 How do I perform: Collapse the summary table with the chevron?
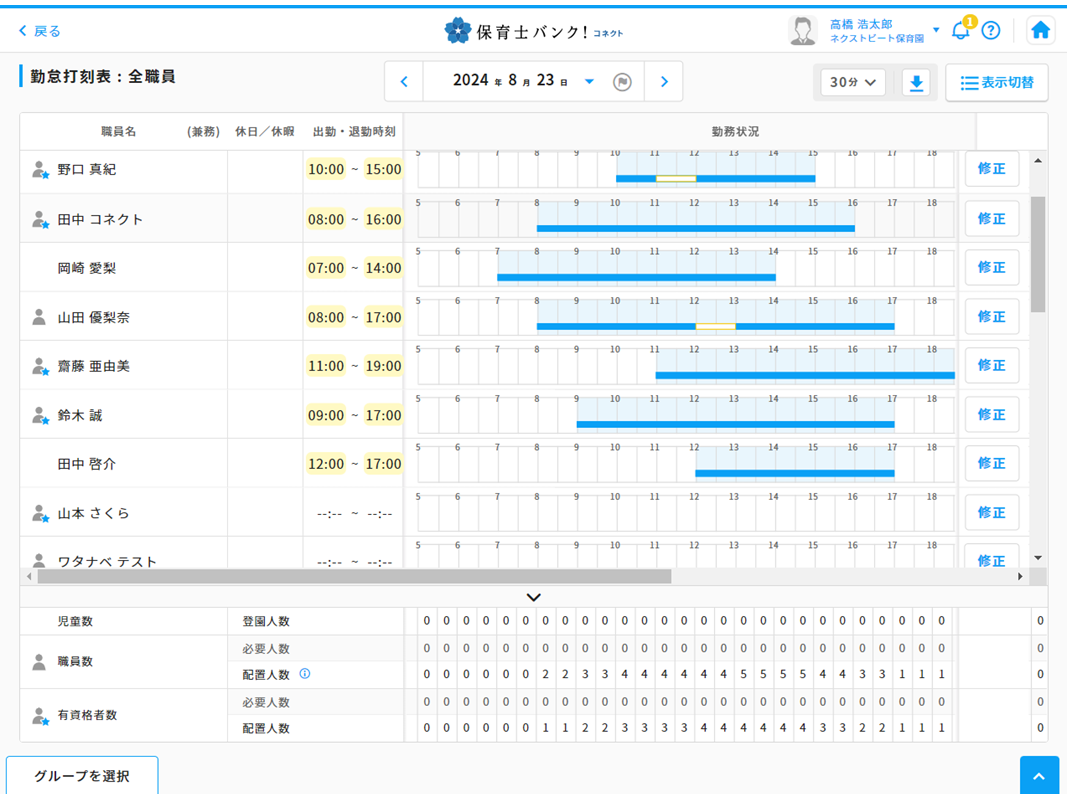tap(533, 597)
